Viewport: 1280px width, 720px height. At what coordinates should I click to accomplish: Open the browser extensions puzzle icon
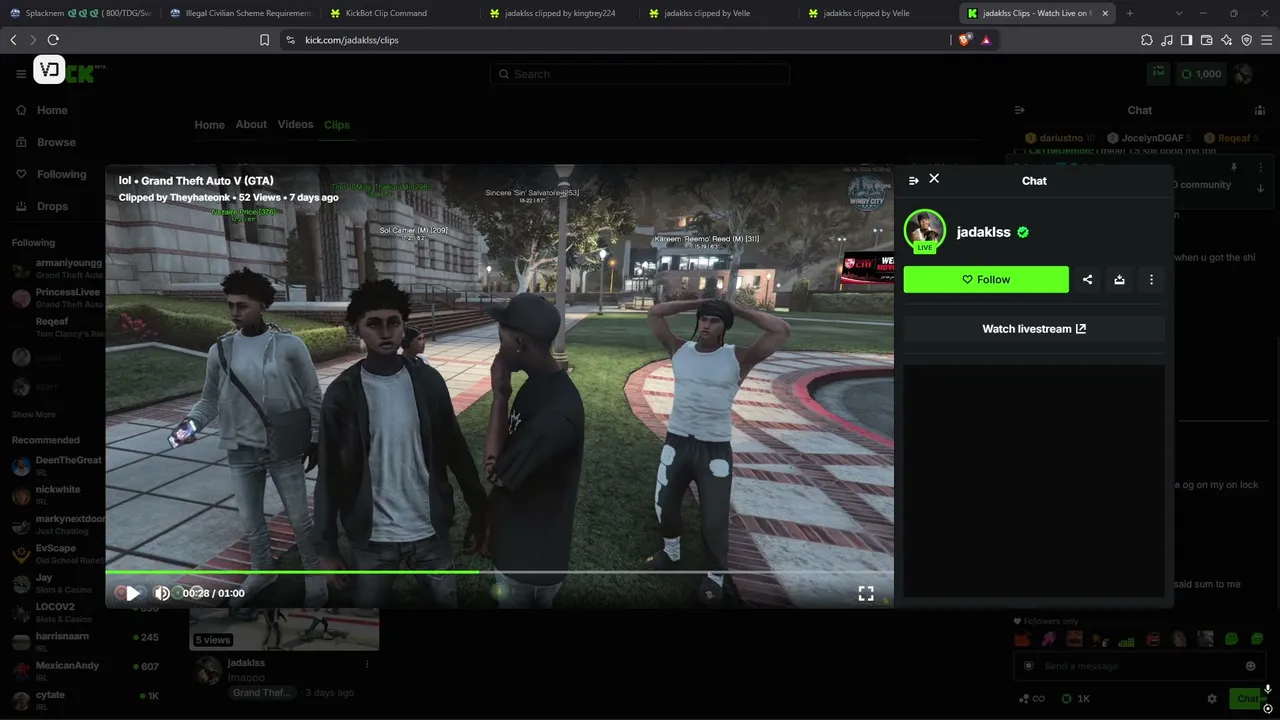click(x=1146, y=40)
